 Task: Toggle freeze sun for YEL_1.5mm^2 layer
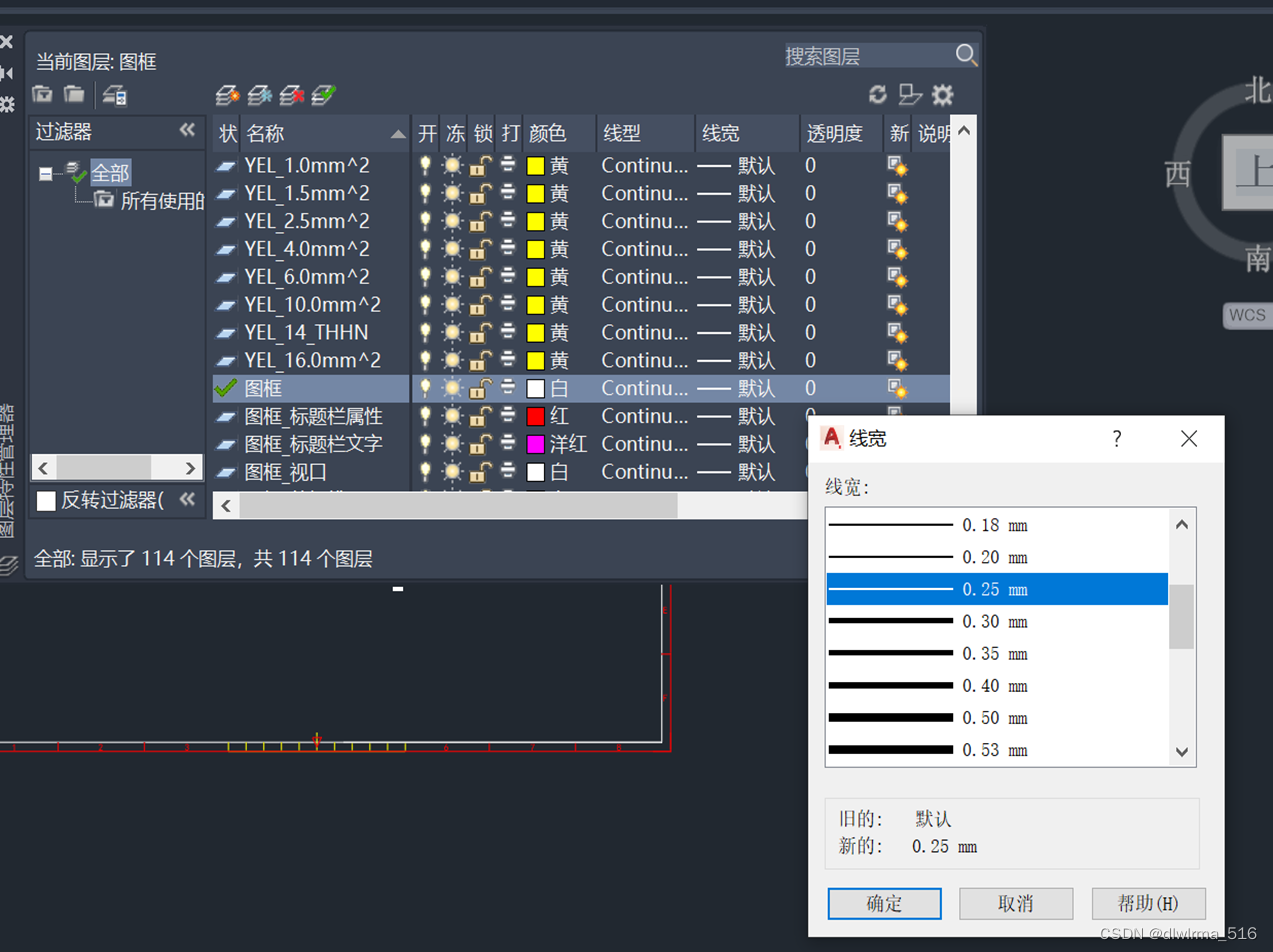coord(453,193)
